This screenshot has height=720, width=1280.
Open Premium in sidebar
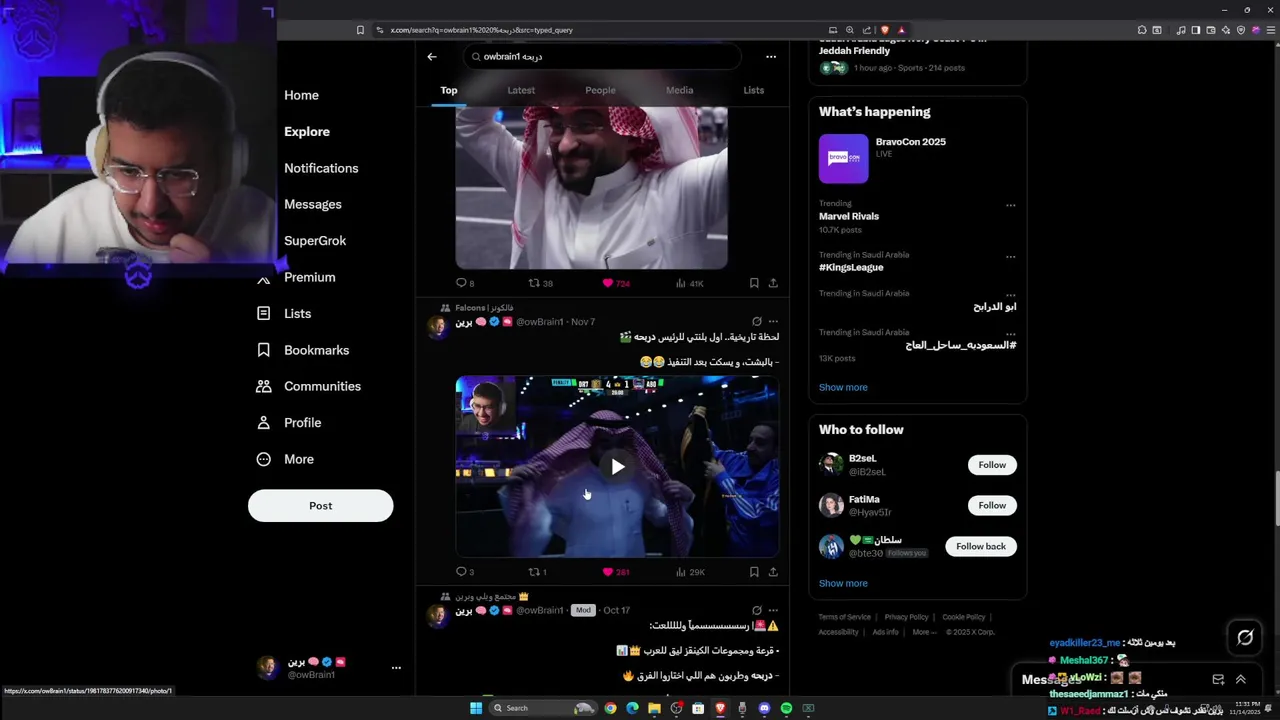pyautogui.click(x=309, y=277)
